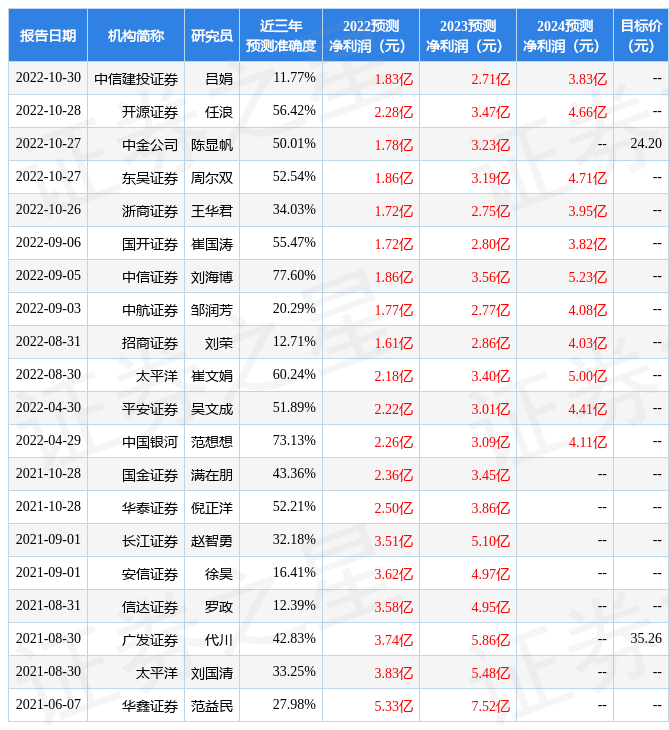This screenshot has height=730, width=669.
Task: Select report date 2022-10-30
Action: (48, 77)
